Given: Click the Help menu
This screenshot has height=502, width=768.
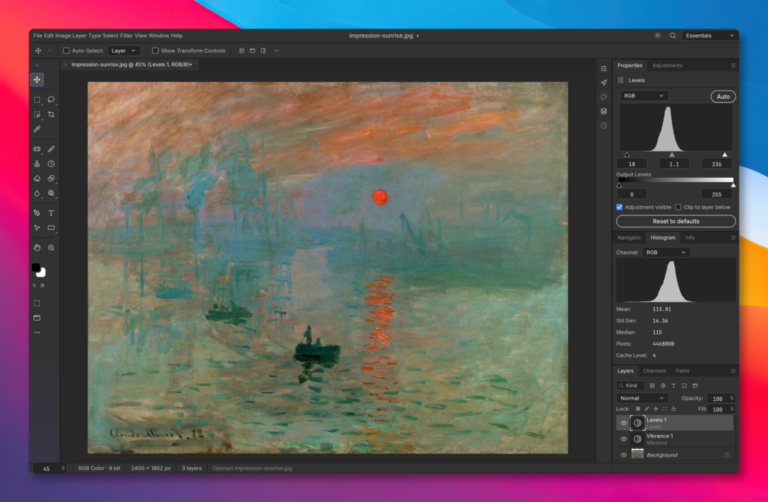Looking at the screenshot, I should click(x=177, y=36).
